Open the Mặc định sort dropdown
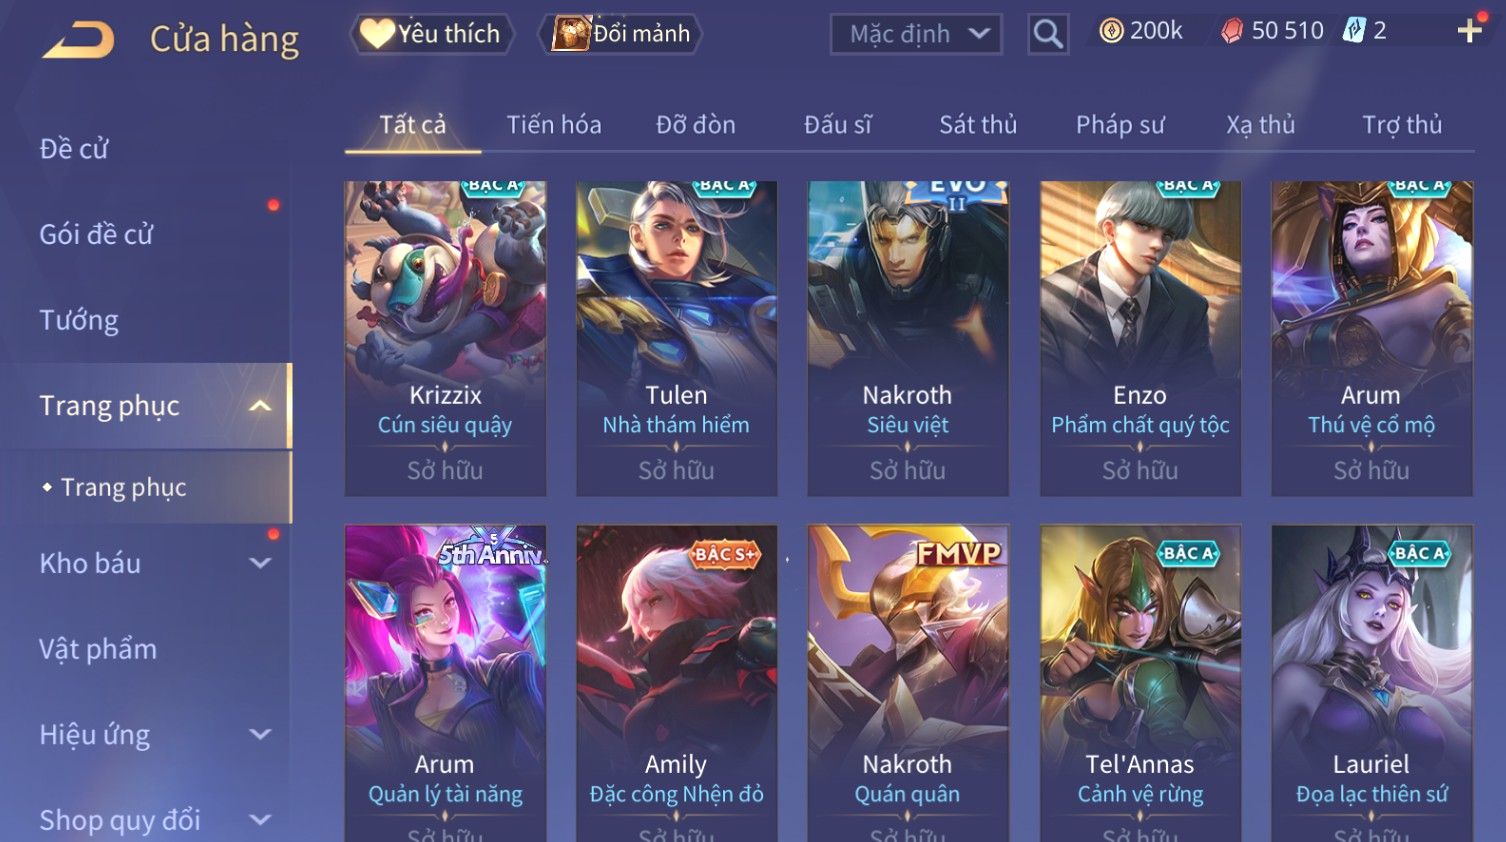This screenshot has height=842, width=1506. [x=916, y=34]
